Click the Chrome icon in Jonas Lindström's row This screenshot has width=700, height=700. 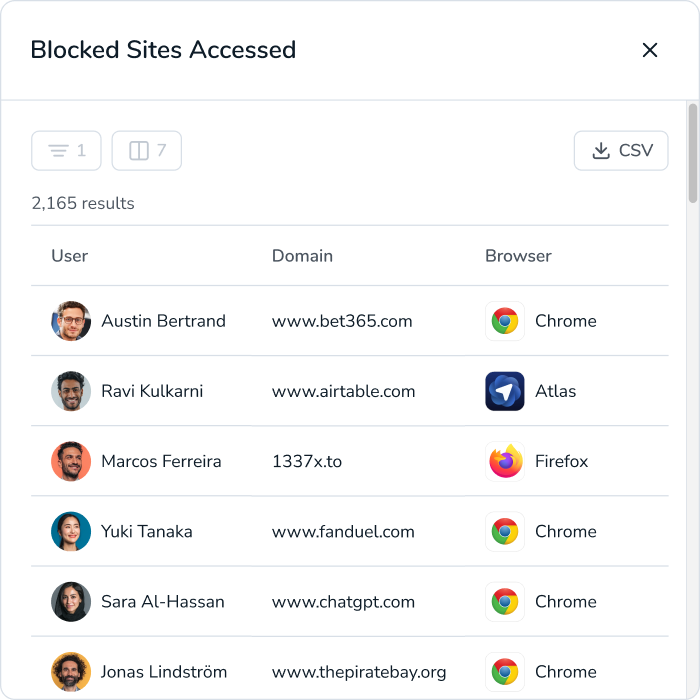[505, 671]
